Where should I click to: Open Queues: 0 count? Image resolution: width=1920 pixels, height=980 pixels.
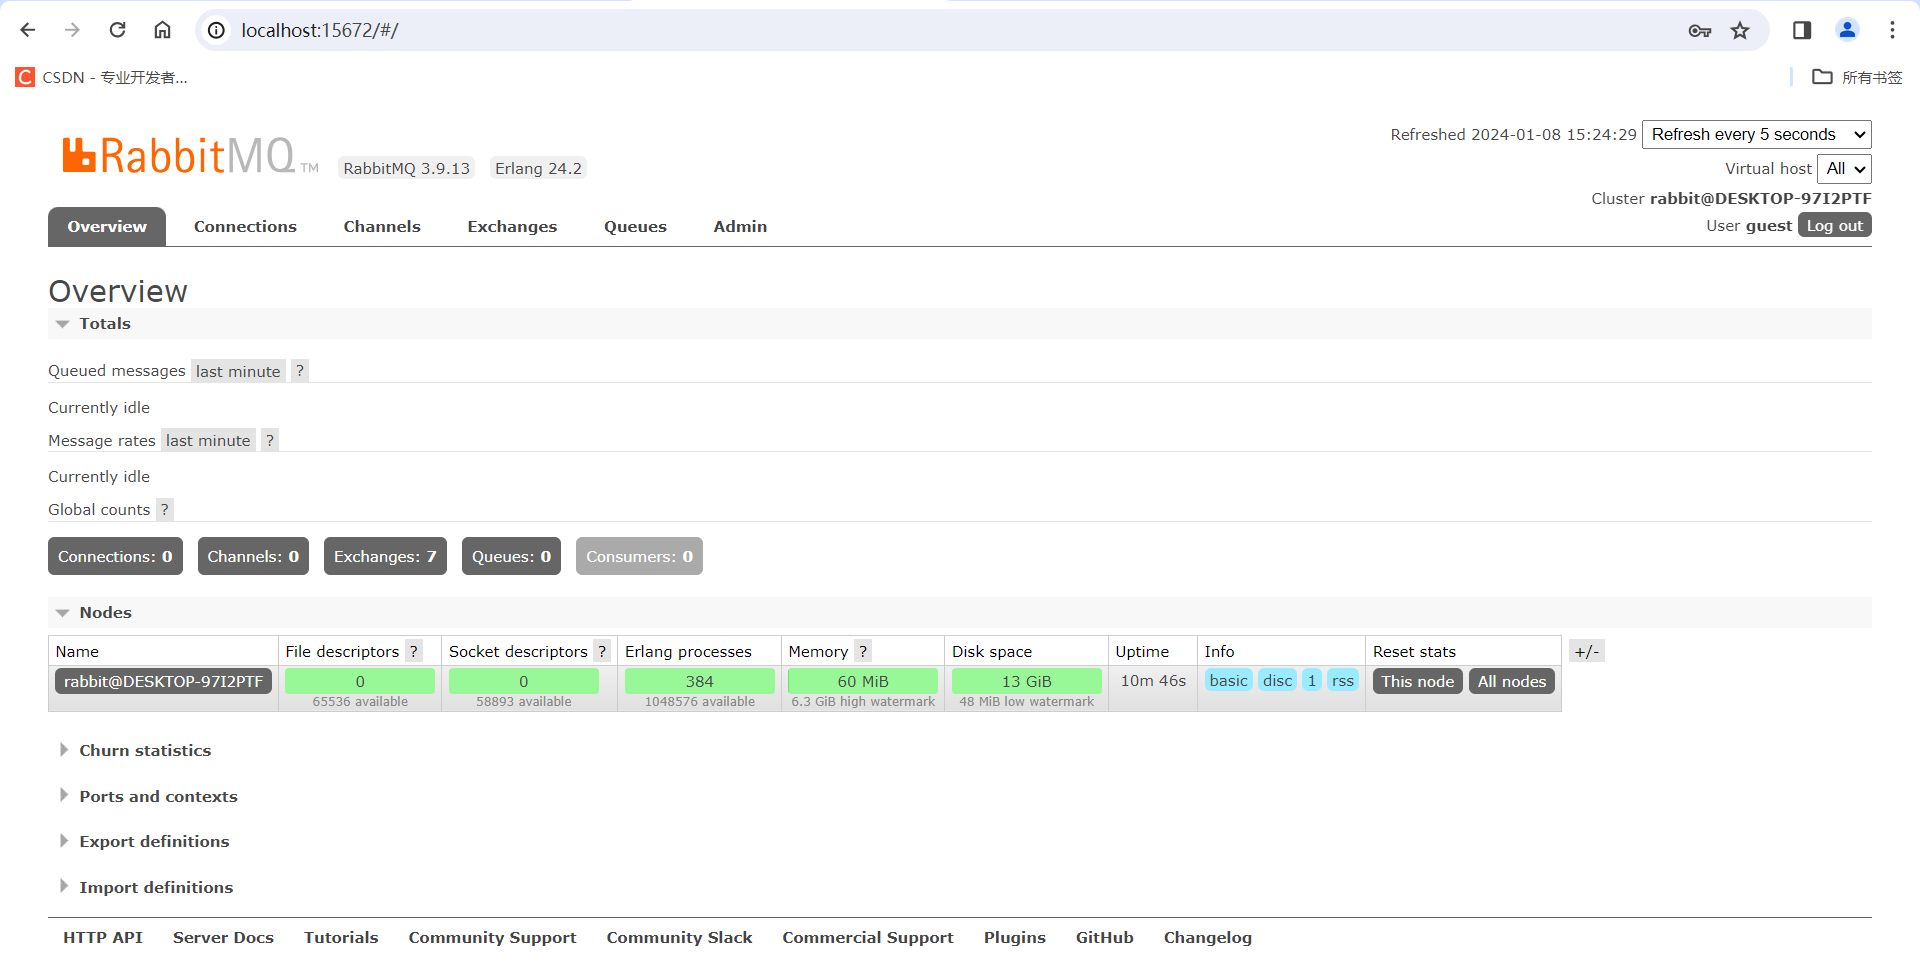coord(511,556)
